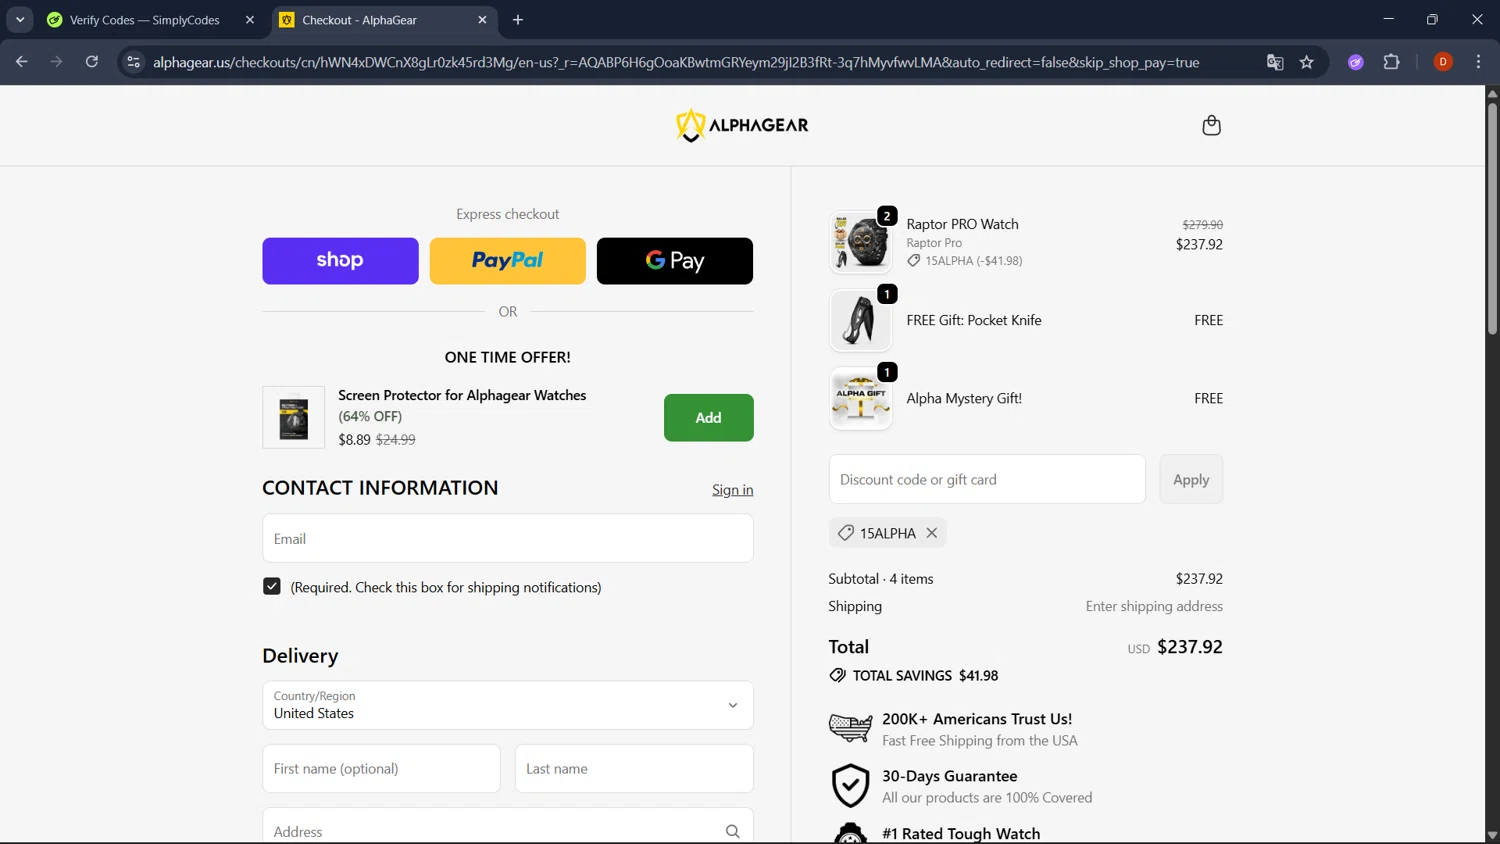Open the purple extension icon

tap(1355, 62)
